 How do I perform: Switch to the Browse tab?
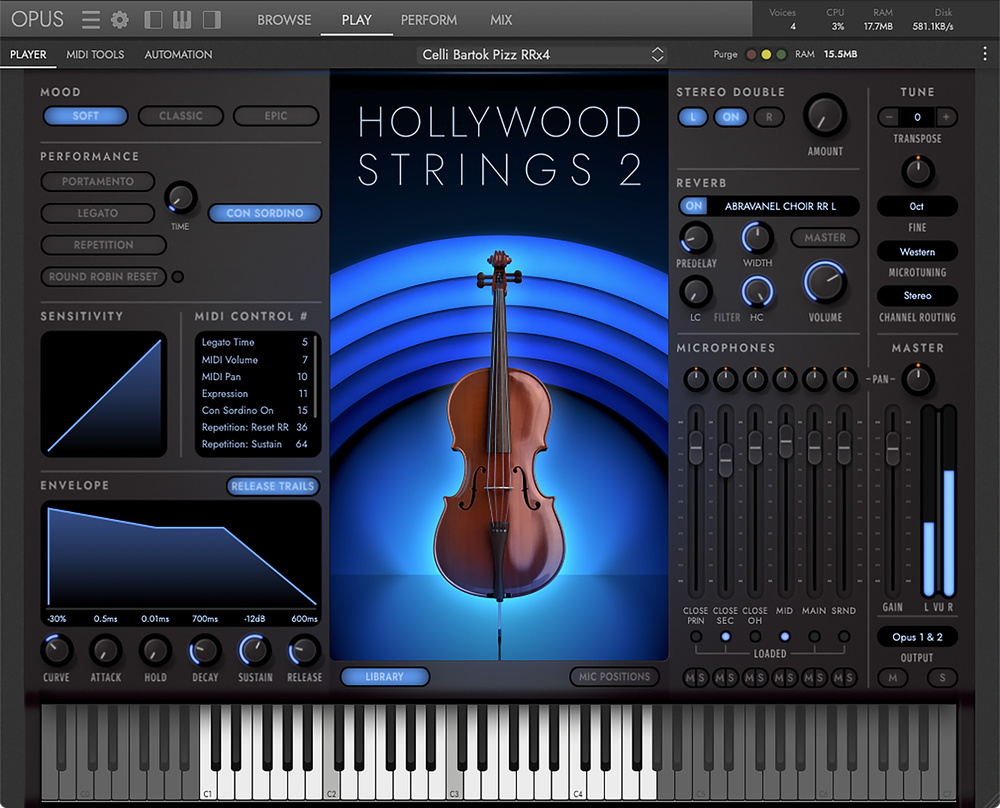point(284,20)
